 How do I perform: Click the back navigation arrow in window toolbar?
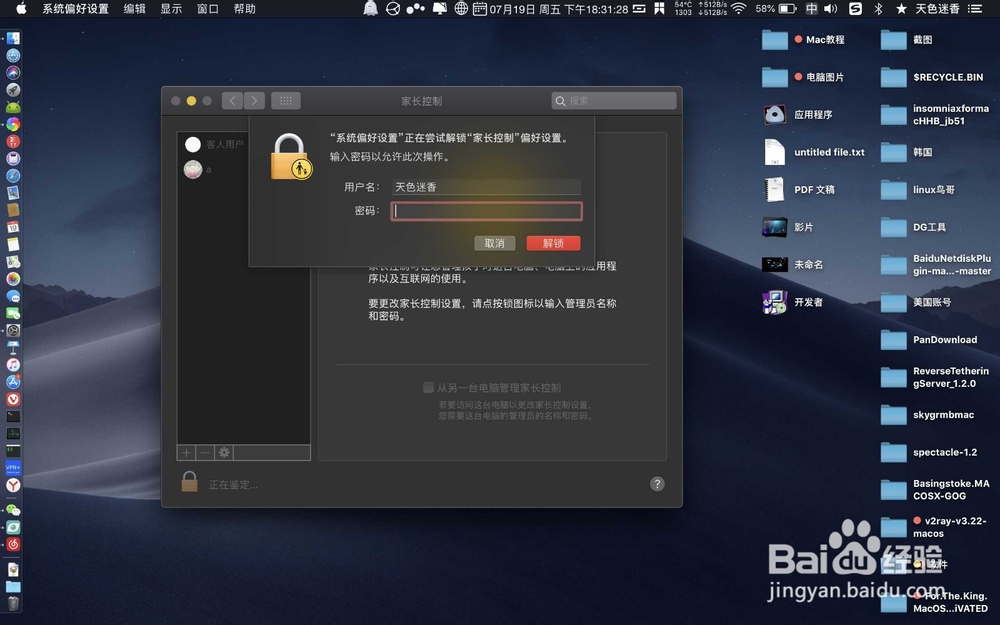pyautogui.click(x=231, y=100)
